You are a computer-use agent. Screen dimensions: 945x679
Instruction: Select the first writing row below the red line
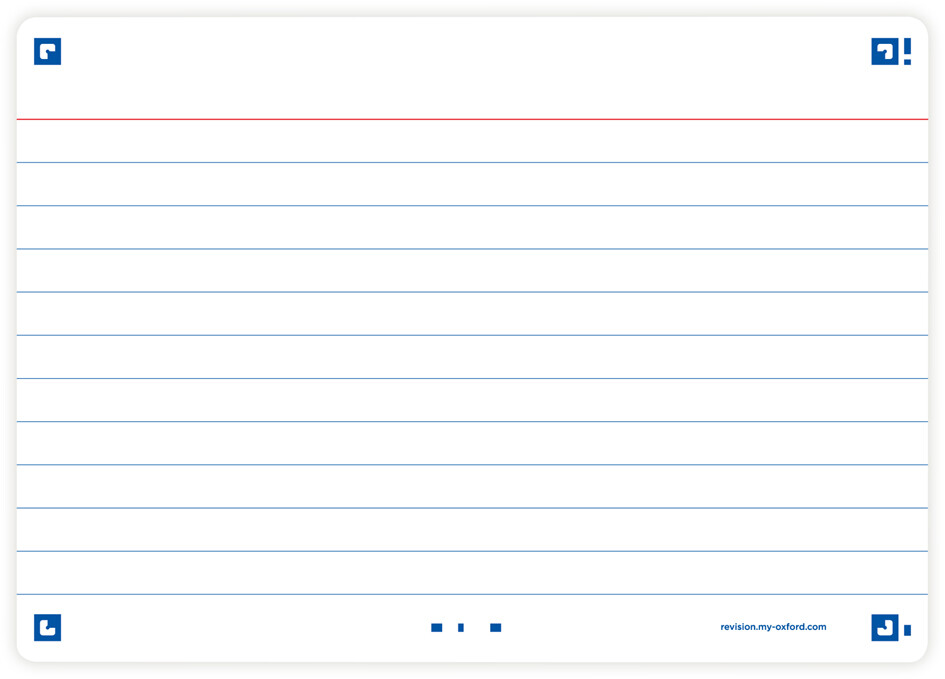pyautogui.click(x=472, y=141)
